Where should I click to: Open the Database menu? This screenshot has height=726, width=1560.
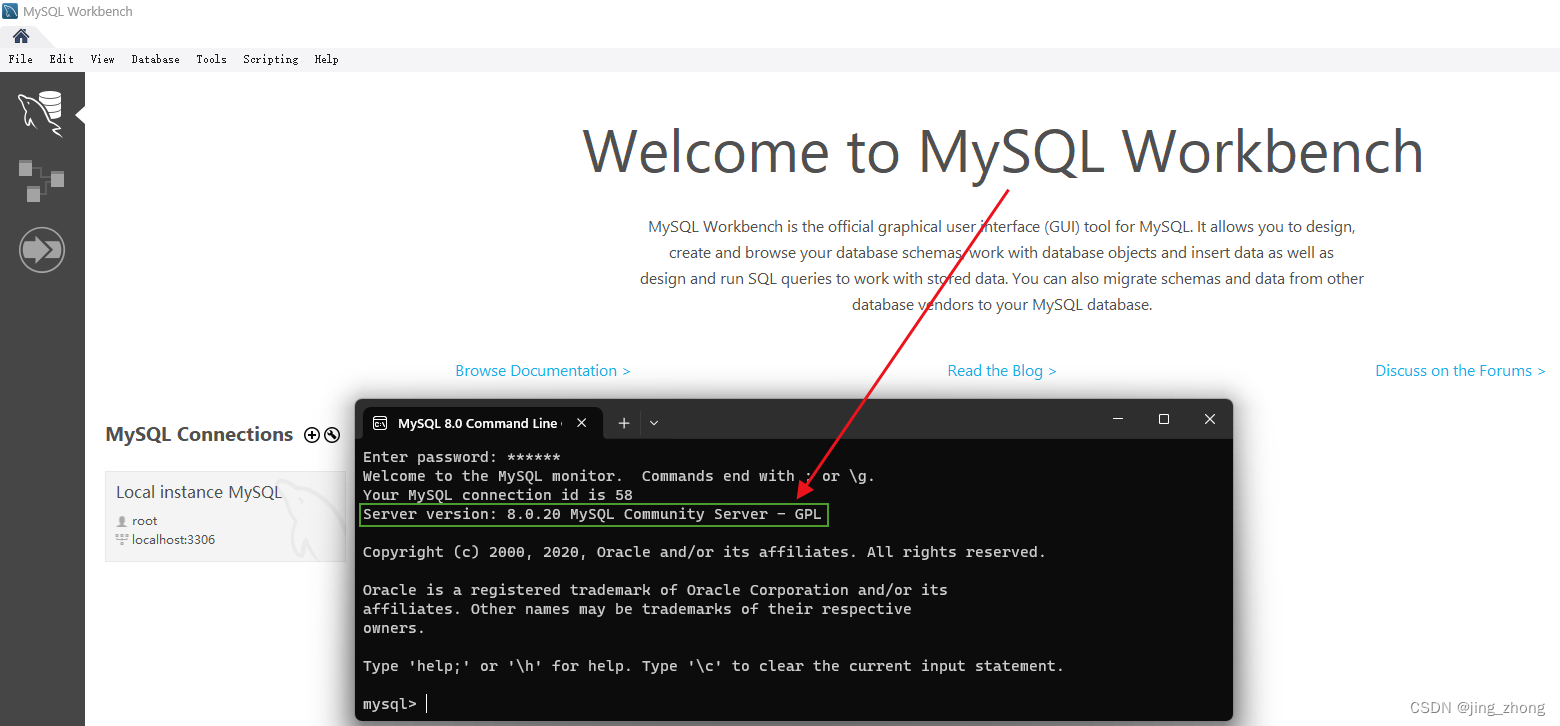click(x=156, y=59)
